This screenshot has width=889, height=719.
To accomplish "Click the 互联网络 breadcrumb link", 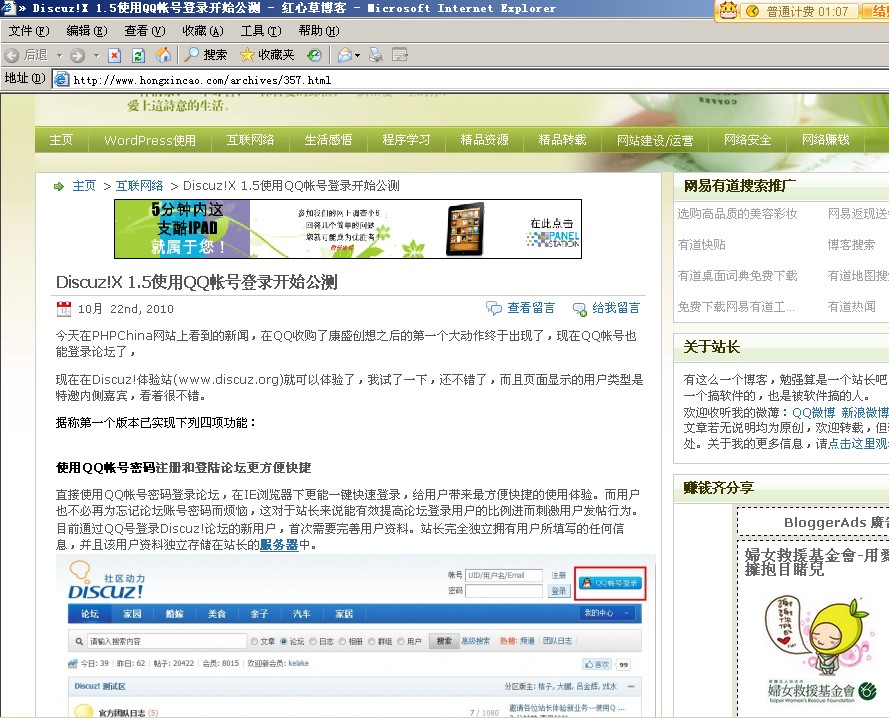I will coord(139,186).
